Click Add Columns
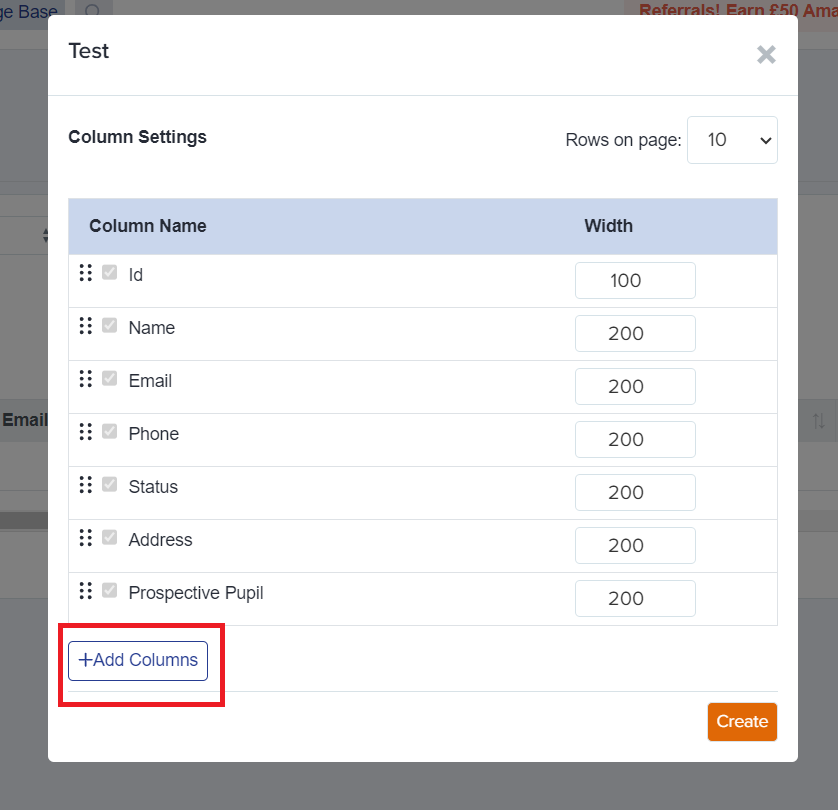The image size is (838, 810). click(137, 660)
